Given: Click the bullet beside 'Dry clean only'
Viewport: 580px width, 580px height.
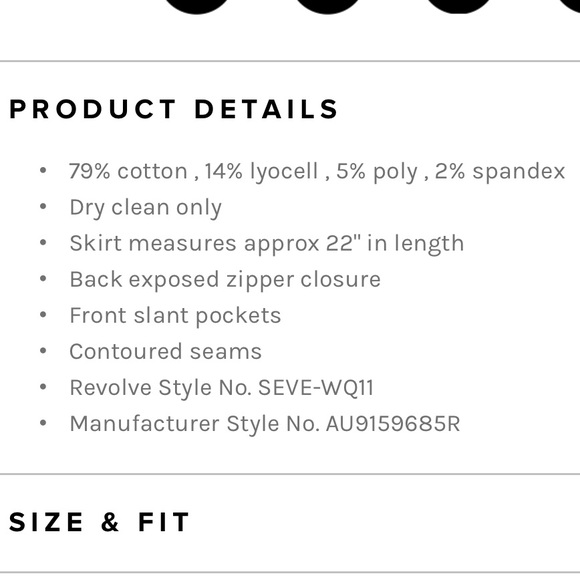Looking at the screenshot, I should (43, 206).
